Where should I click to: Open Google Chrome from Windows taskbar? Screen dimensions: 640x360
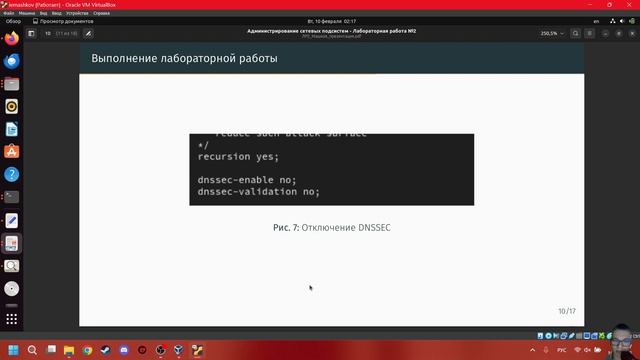87,350
